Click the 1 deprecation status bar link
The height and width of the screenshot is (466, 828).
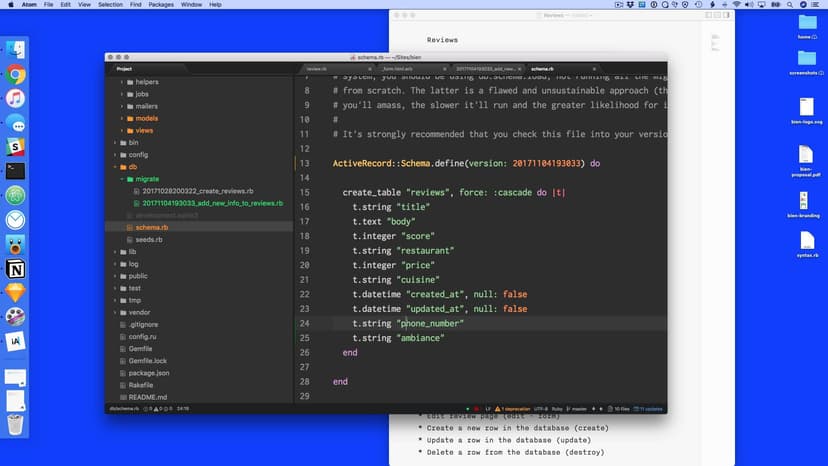[518, 409]
